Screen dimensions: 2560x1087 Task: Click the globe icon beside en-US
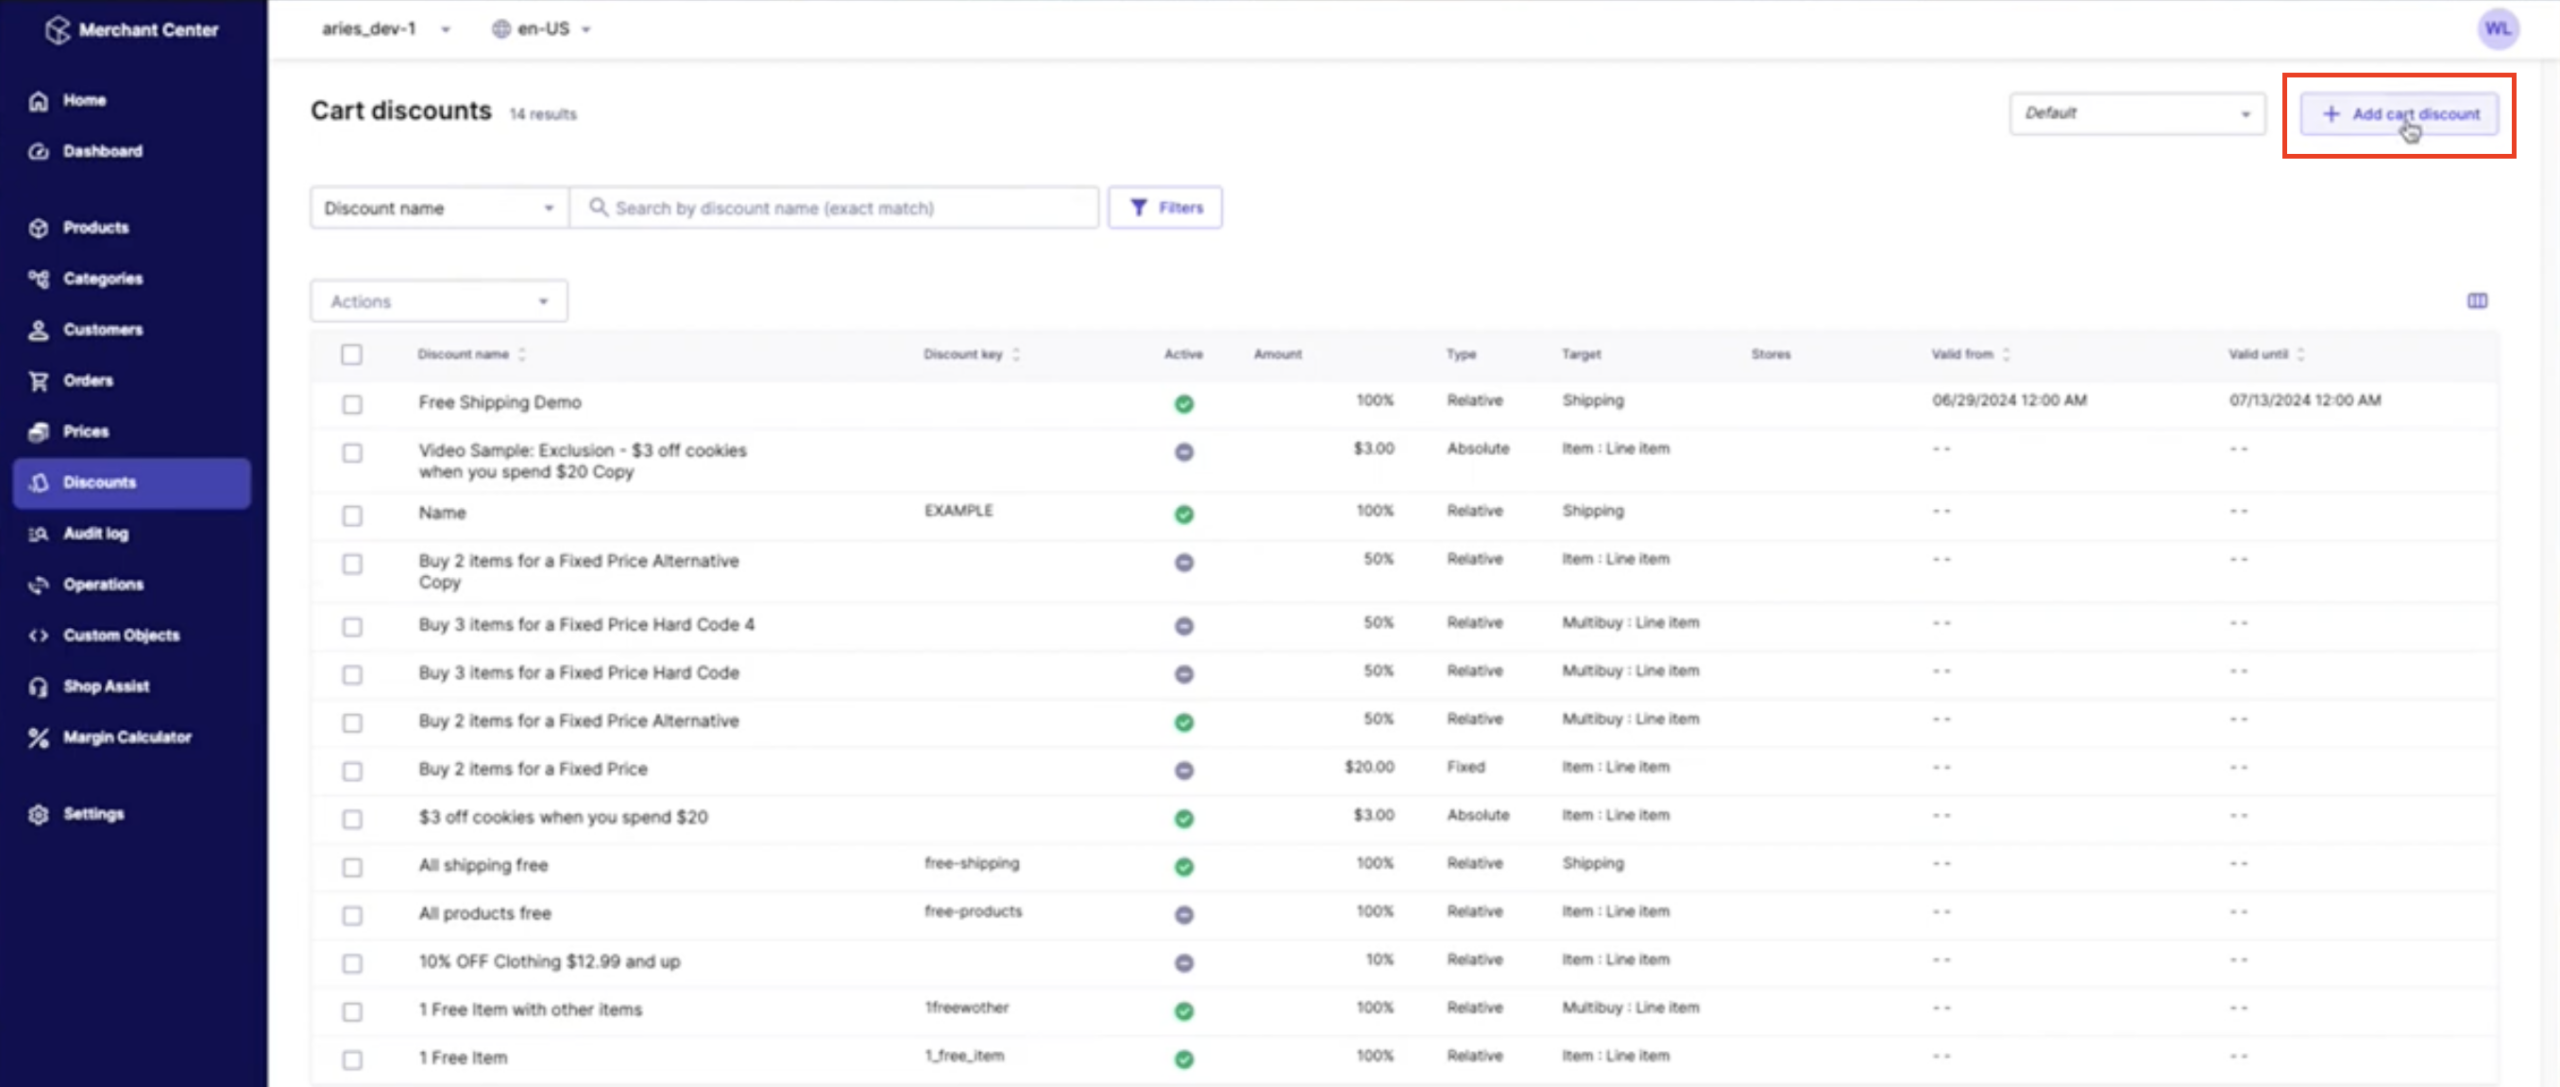tap(501, 29)
